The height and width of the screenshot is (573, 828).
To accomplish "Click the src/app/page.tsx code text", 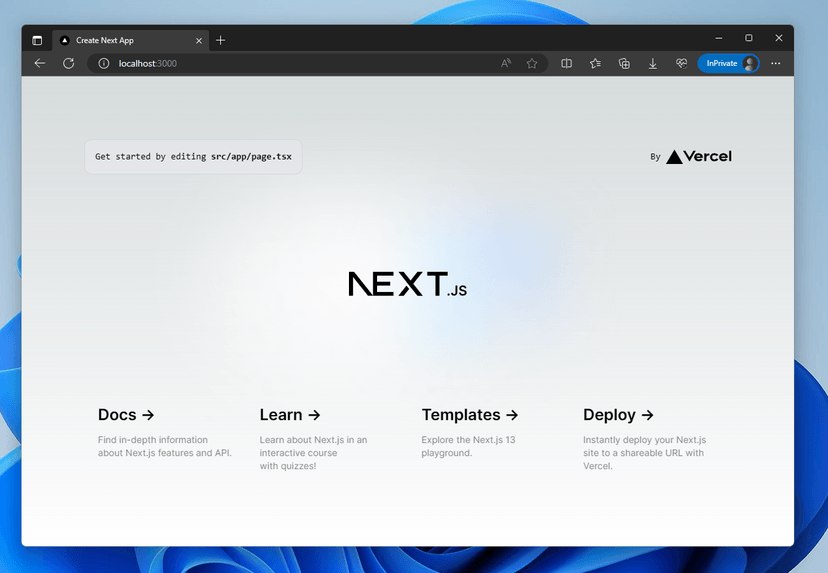I will coord(251,156).
